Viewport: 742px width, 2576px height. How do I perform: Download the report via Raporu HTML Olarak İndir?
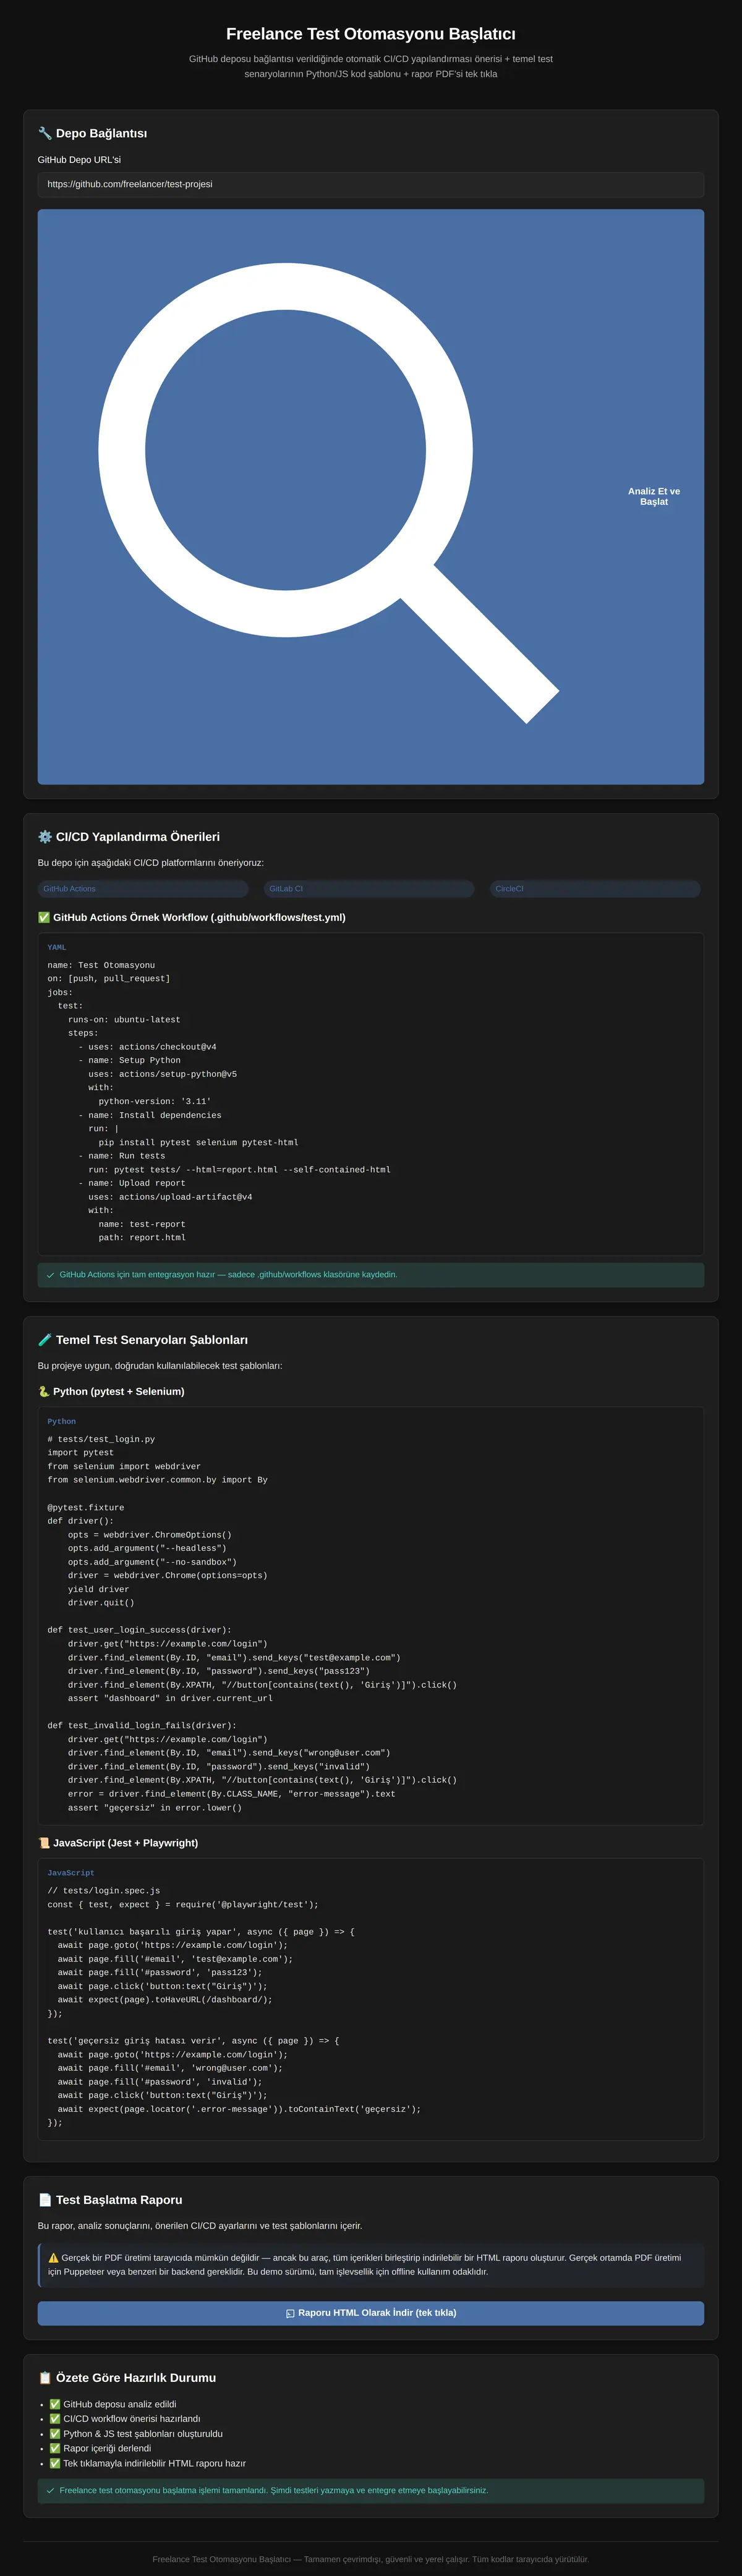(371, 2313)
